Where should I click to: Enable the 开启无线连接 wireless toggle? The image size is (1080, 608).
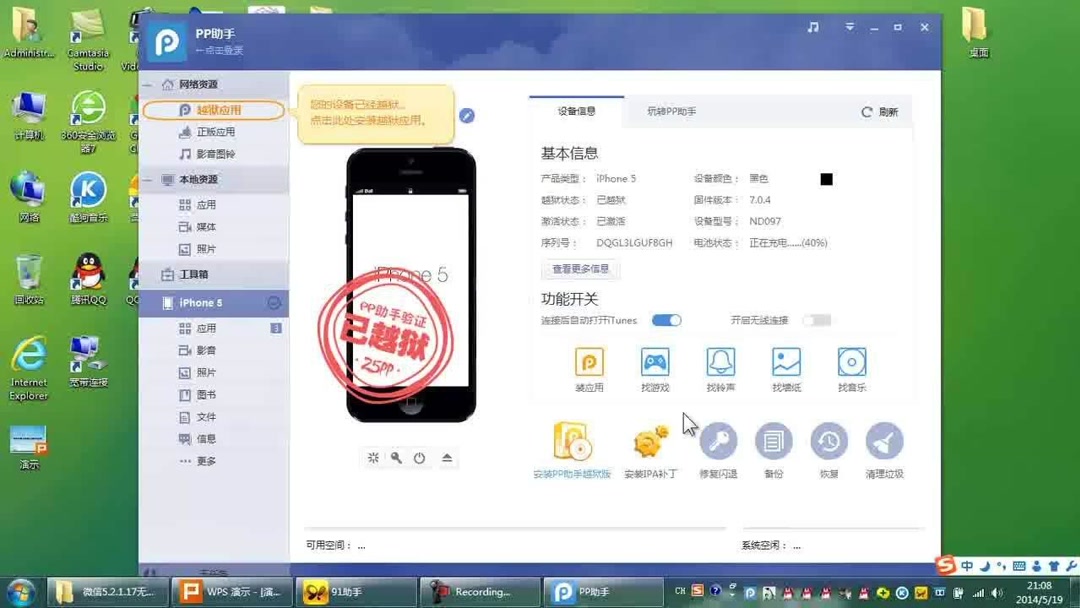pyautogui.click(x=815, y=320)
